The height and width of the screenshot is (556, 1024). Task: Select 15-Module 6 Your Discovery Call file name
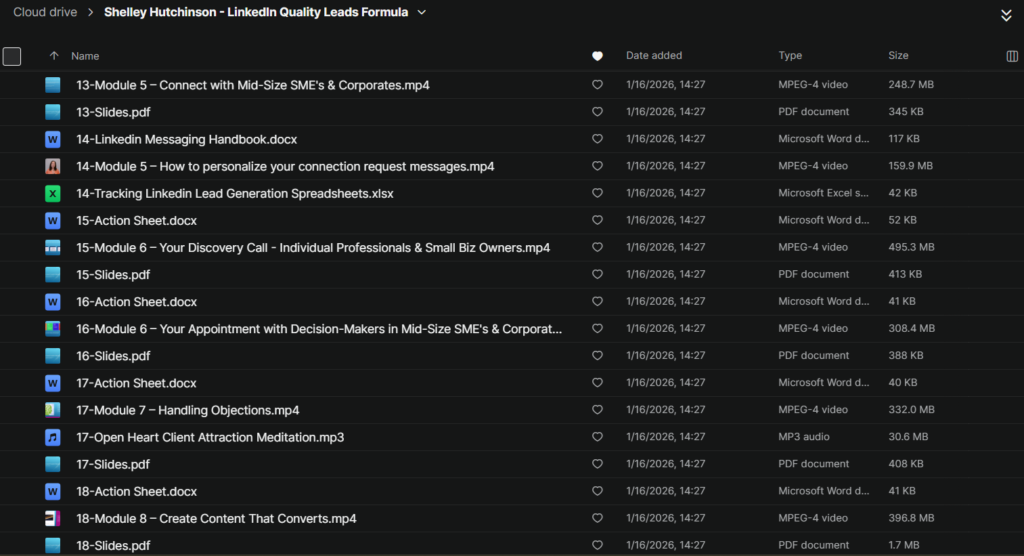tap(313, 248)
